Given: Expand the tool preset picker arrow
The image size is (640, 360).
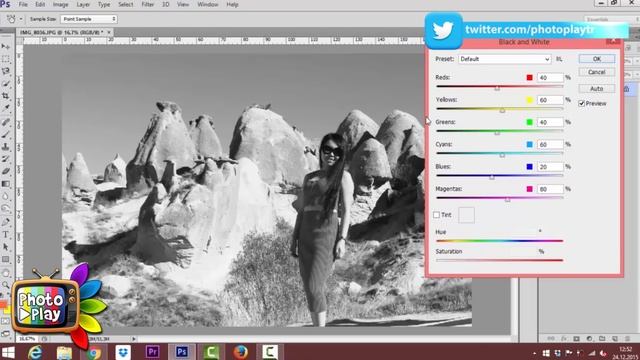Looking at the screenshot, I should point(21,19).
